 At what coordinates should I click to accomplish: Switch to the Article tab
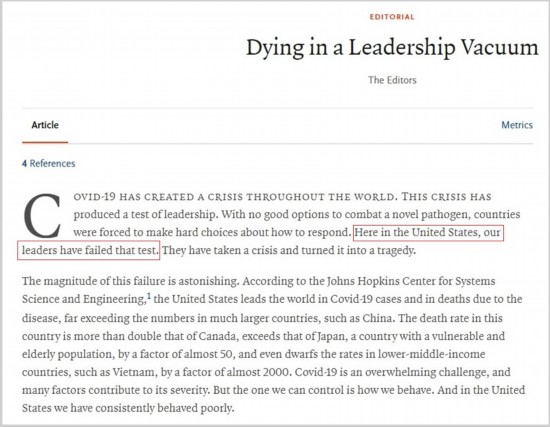[x=45, y=125]
